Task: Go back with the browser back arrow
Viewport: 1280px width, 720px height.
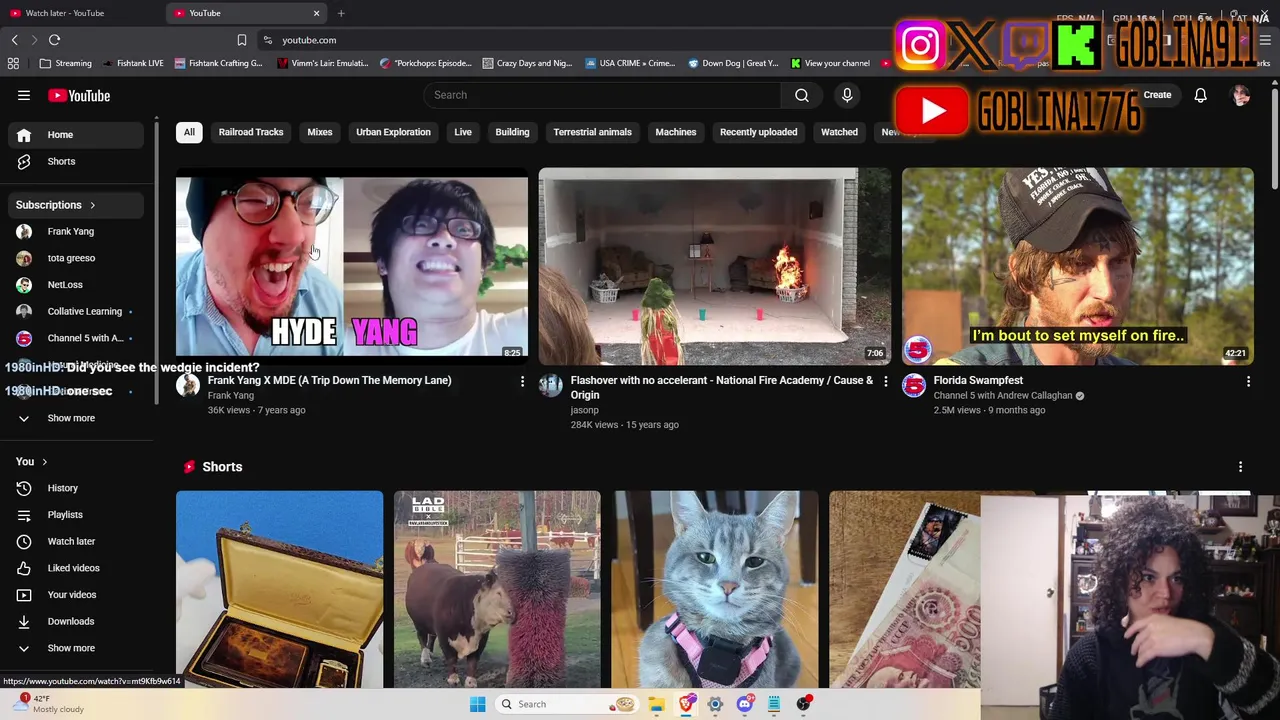Action: [14, 40]
